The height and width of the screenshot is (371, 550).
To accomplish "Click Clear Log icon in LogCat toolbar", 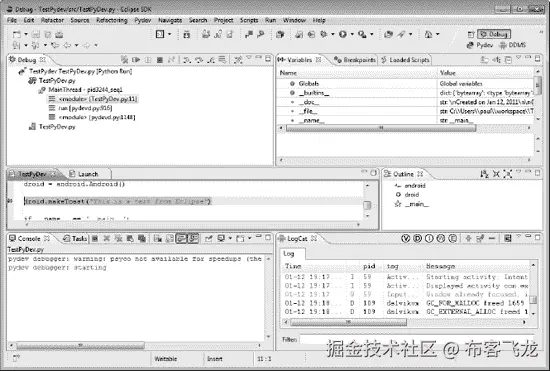I will coord(508,238).
